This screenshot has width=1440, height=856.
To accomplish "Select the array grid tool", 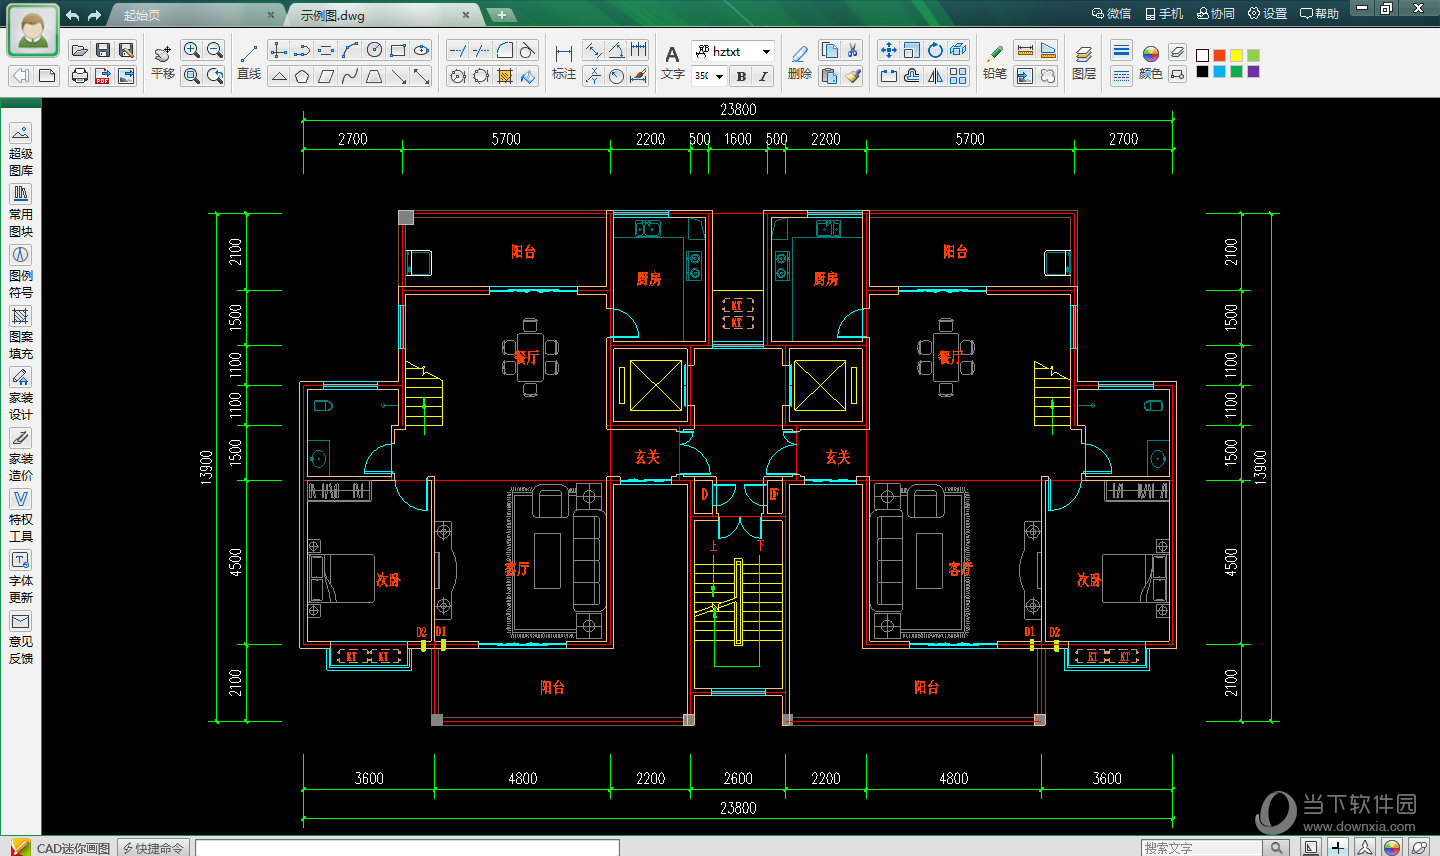I will (x=958, y=76).
